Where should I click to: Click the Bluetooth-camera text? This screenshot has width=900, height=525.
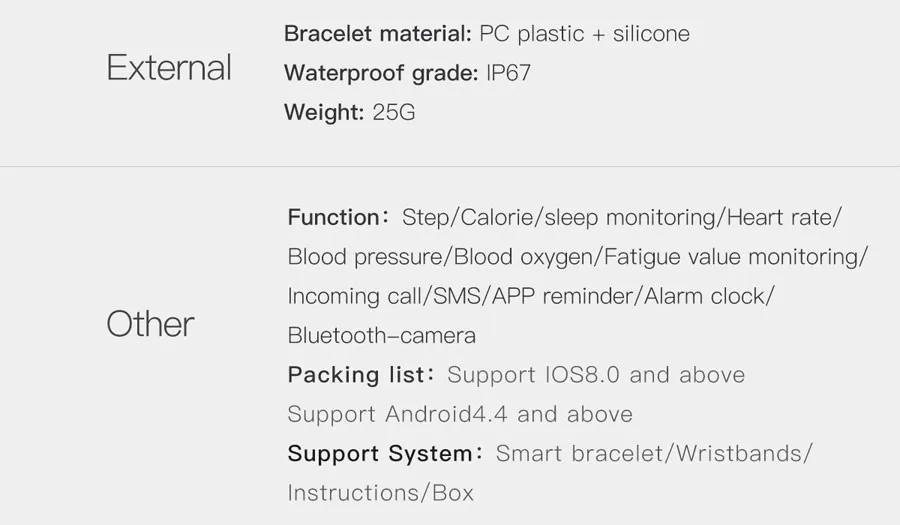pos(382,336)
